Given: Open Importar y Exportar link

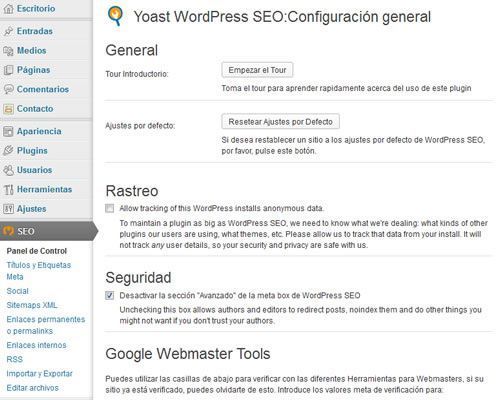Looking at the screenshot, I should pyautogui.click(x=39, y=374).
